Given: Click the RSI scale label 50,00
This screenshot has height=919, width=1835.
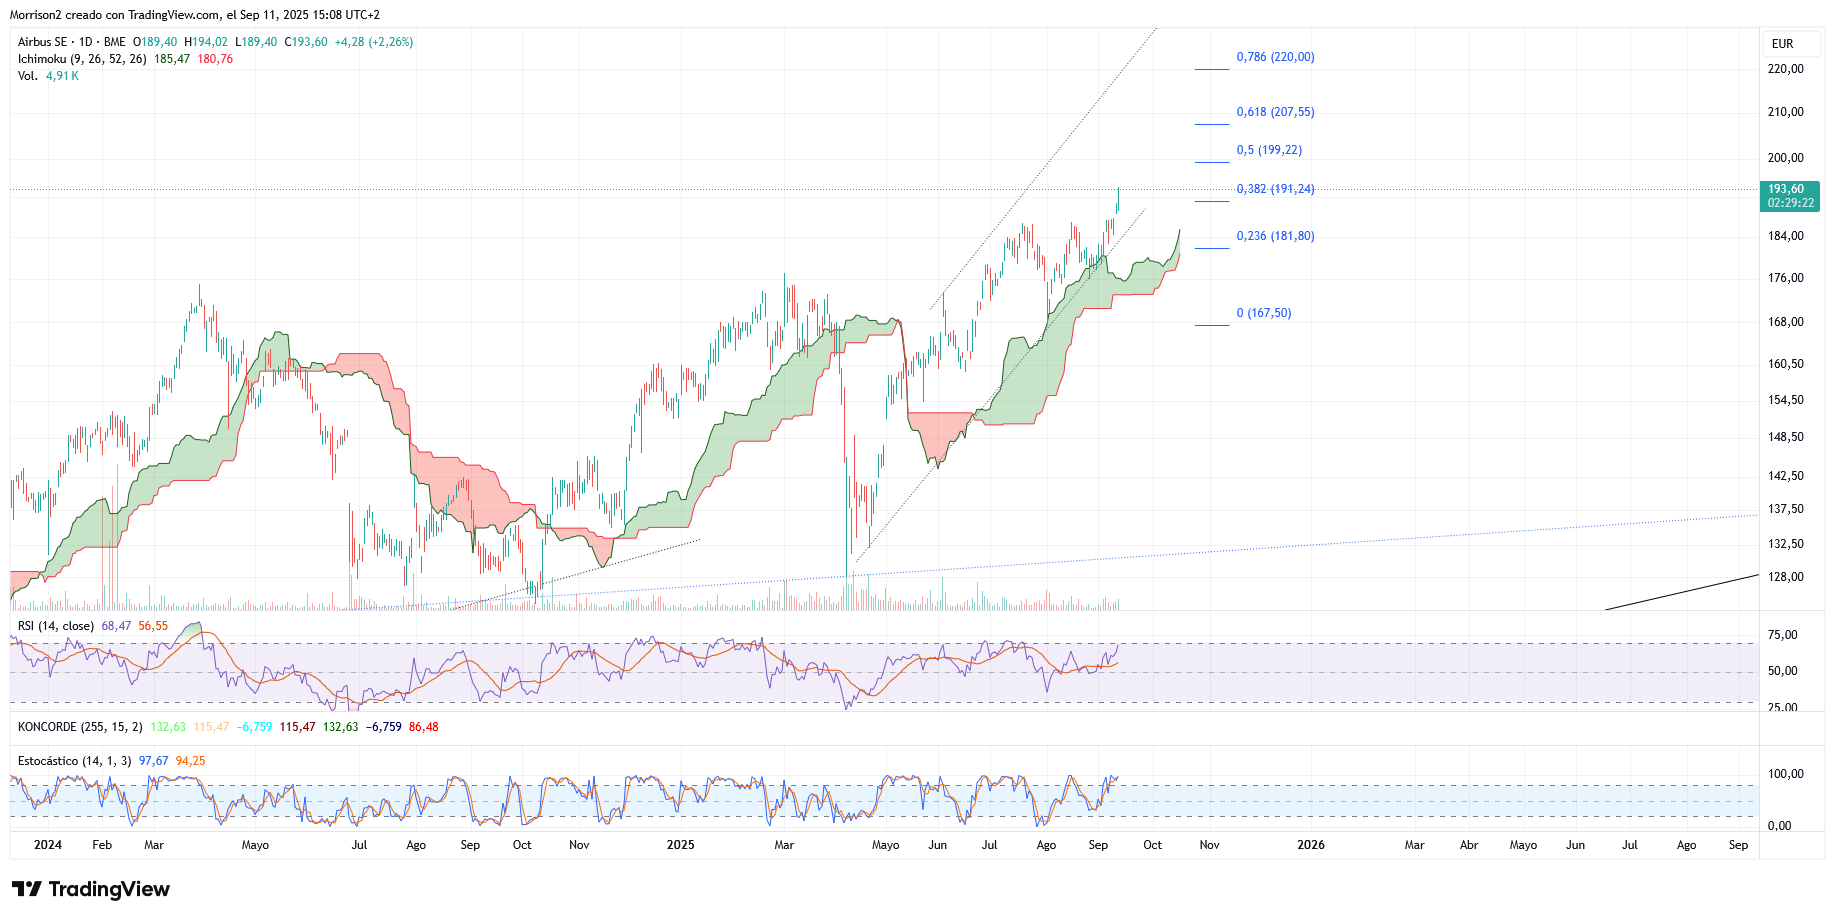Looking at the screenshot, I should [1783, 671].
